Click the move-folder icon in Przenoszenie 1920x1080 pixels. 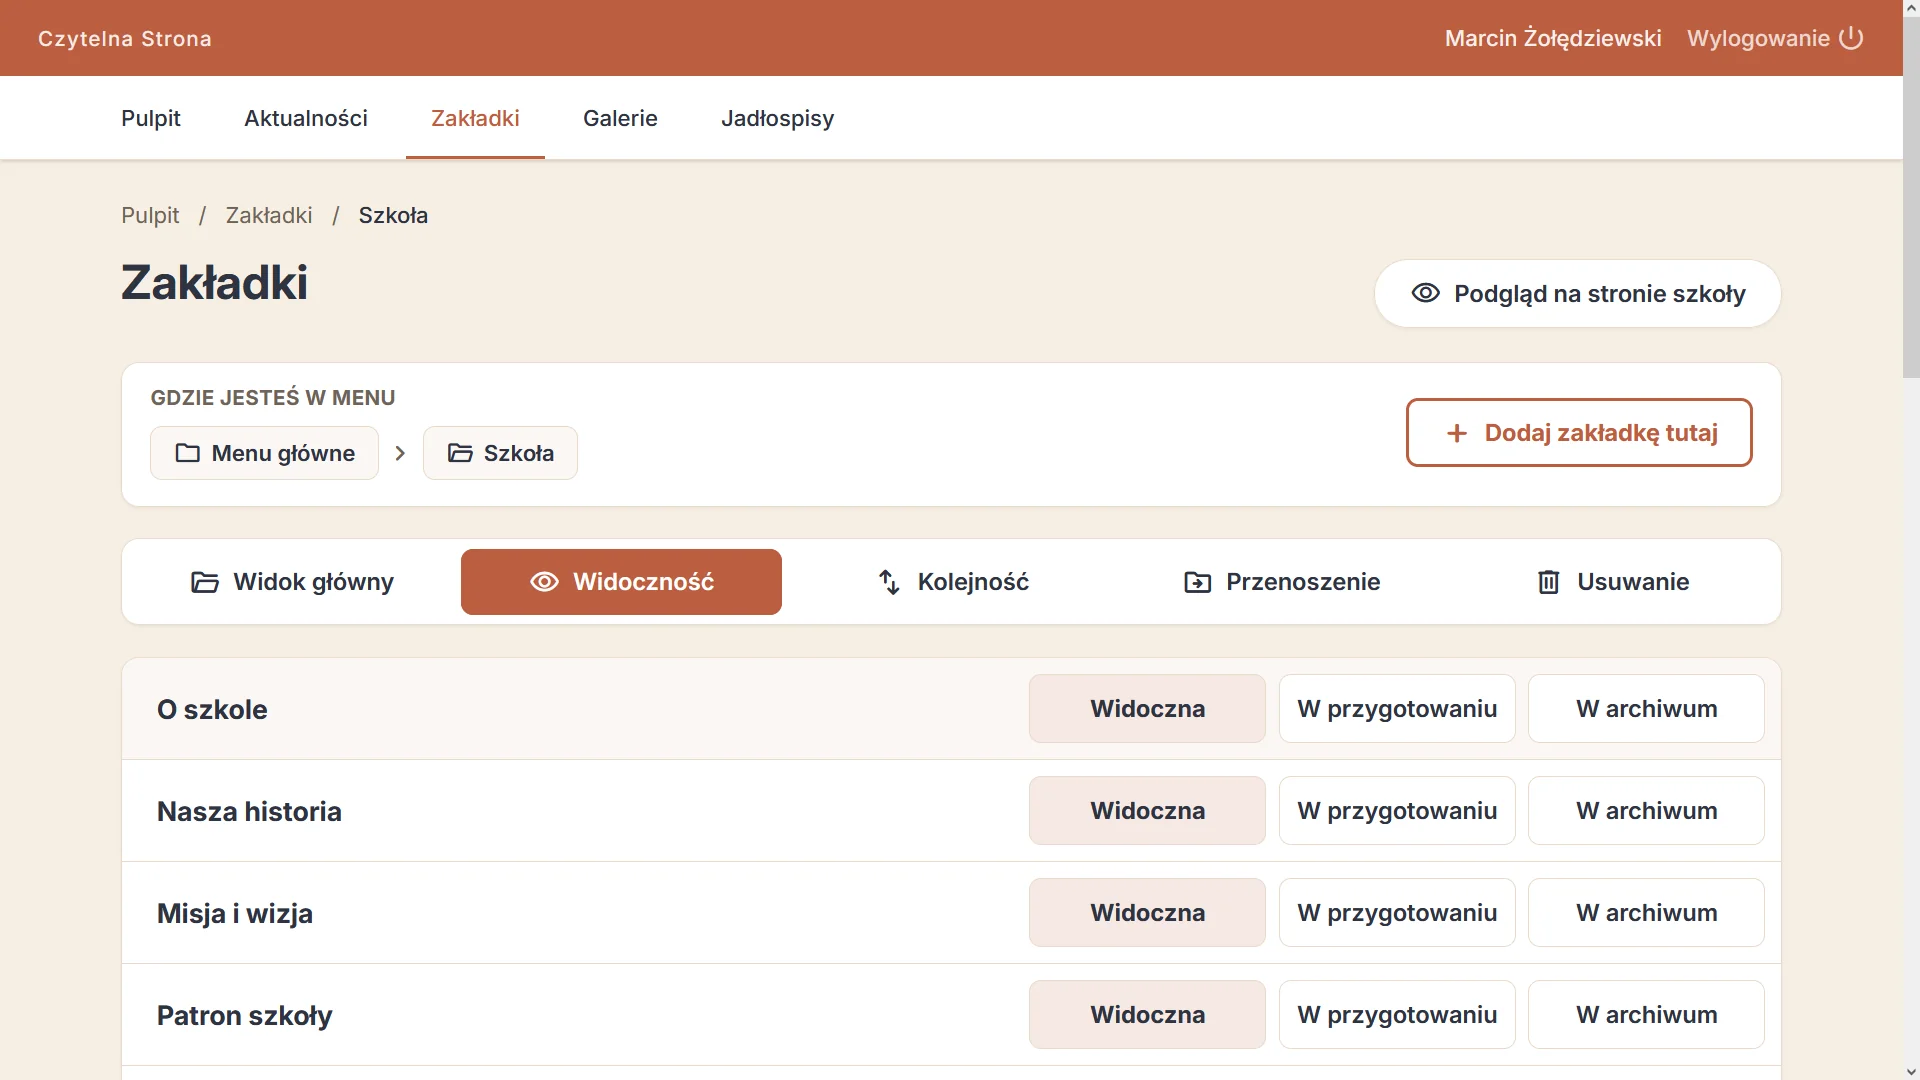[x=1197, y=582]
